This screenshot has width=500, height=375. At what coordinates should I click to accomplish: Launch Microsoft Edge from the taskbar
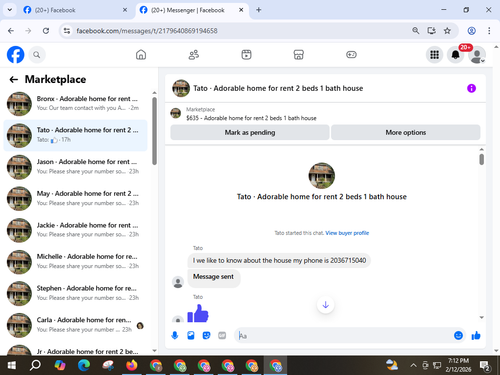[x=84, y=365]
